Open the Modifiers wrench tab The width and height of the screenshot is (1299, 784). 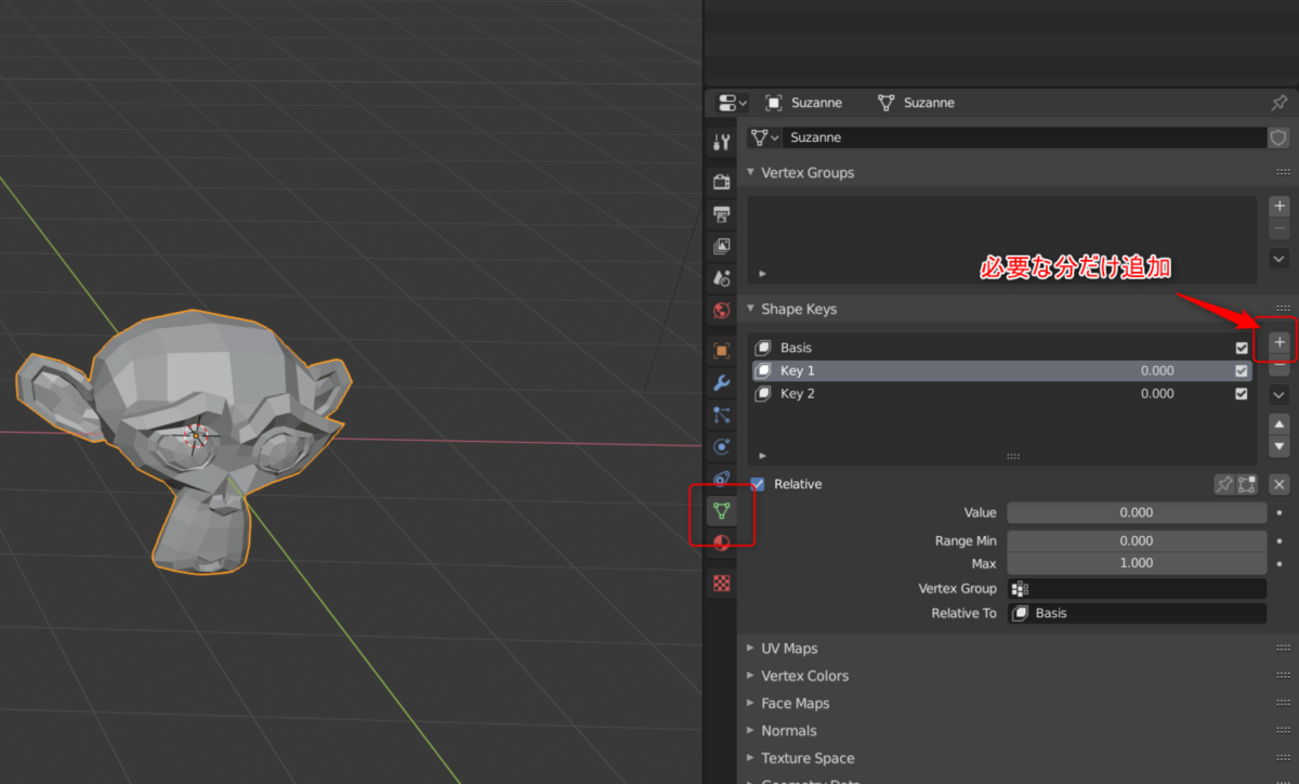[x=721, y=382]
